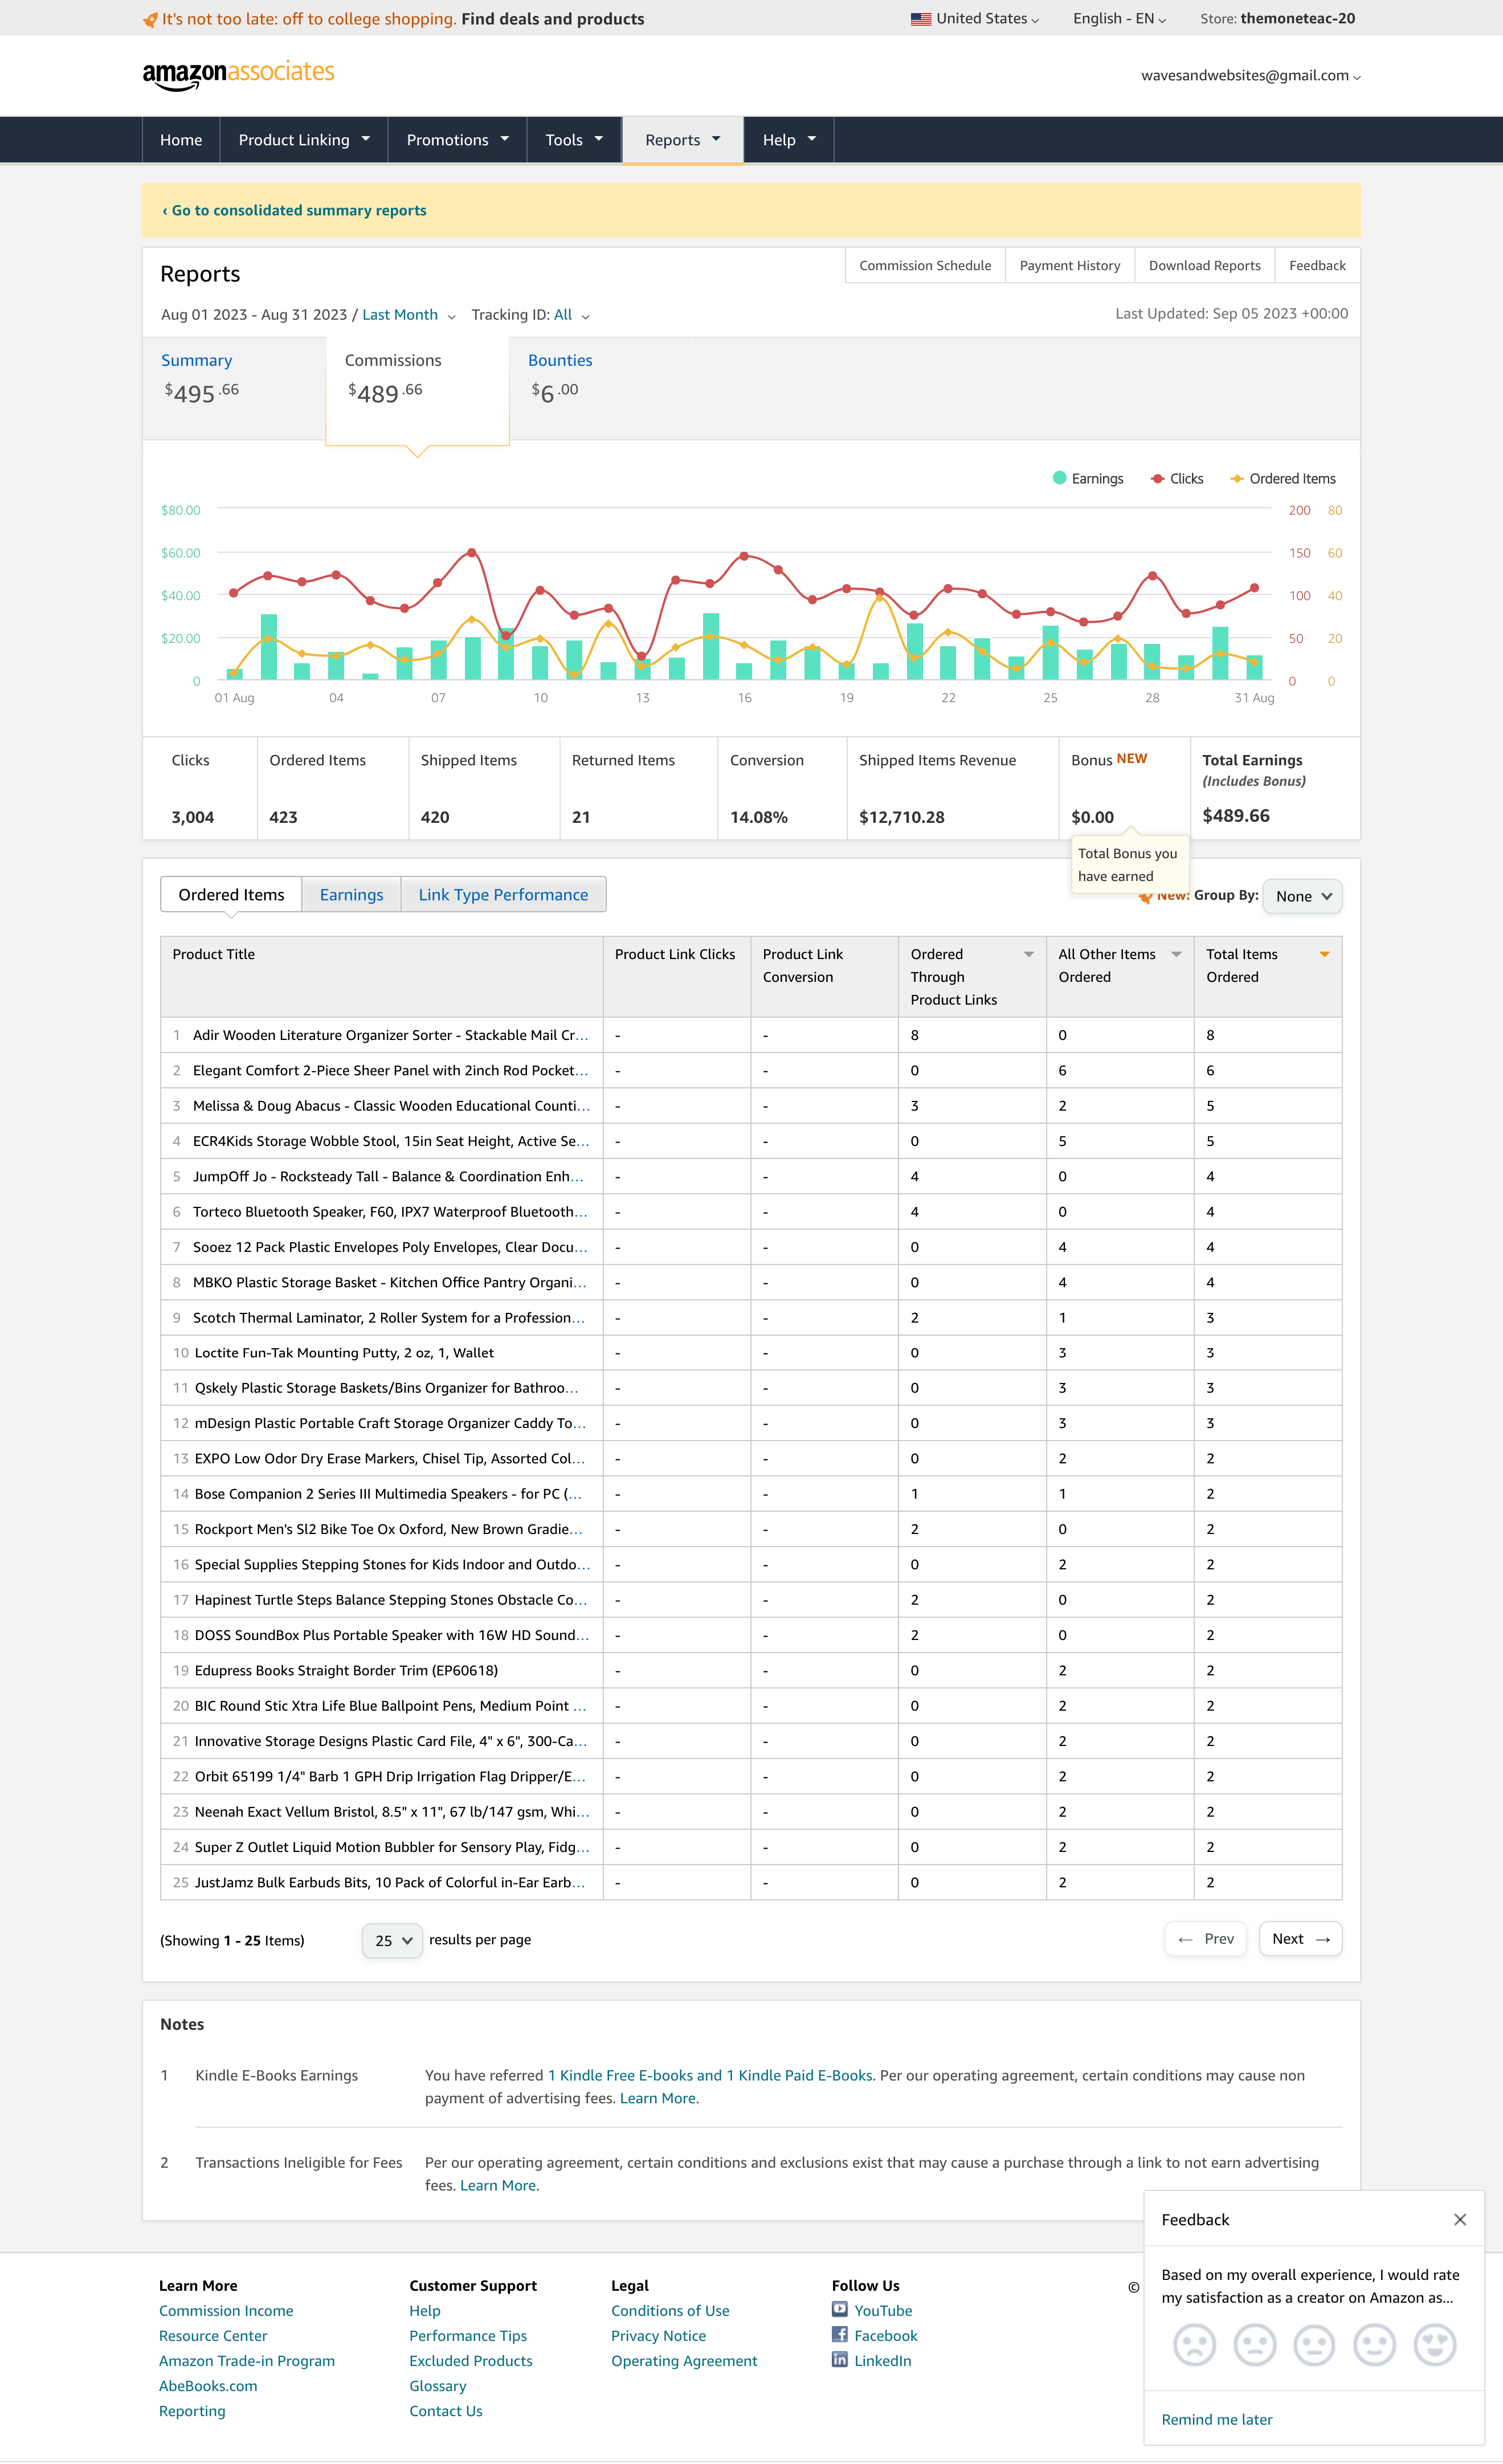Click the Next page button
1503x2464 pixels.
1300,1939
